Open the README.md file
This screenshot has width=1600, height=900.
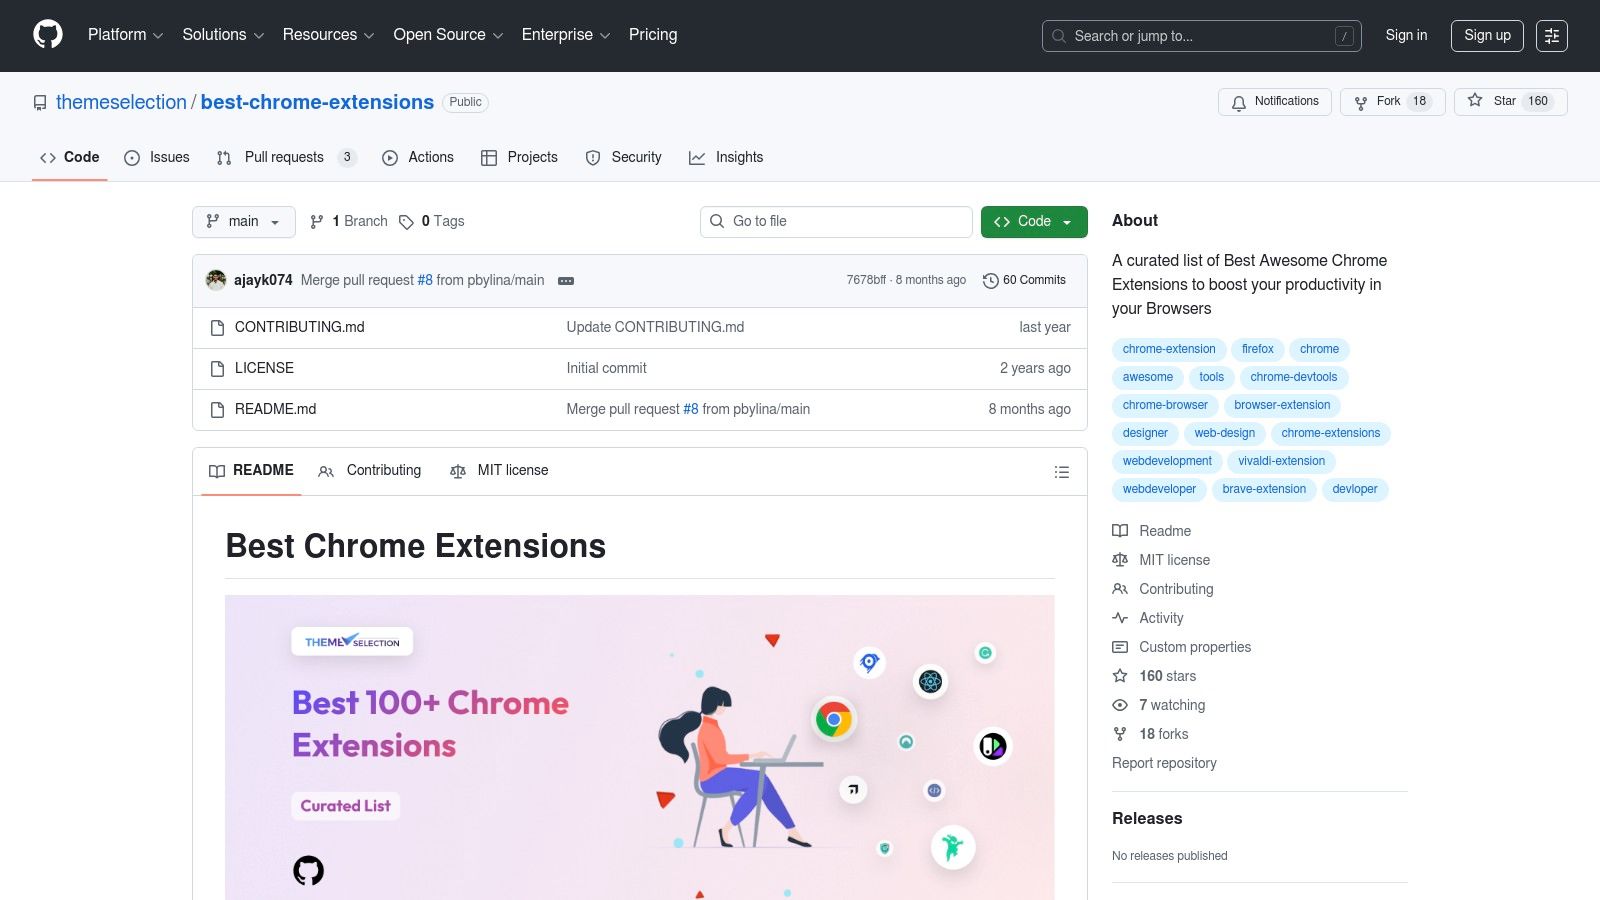(x=275, y=409)
